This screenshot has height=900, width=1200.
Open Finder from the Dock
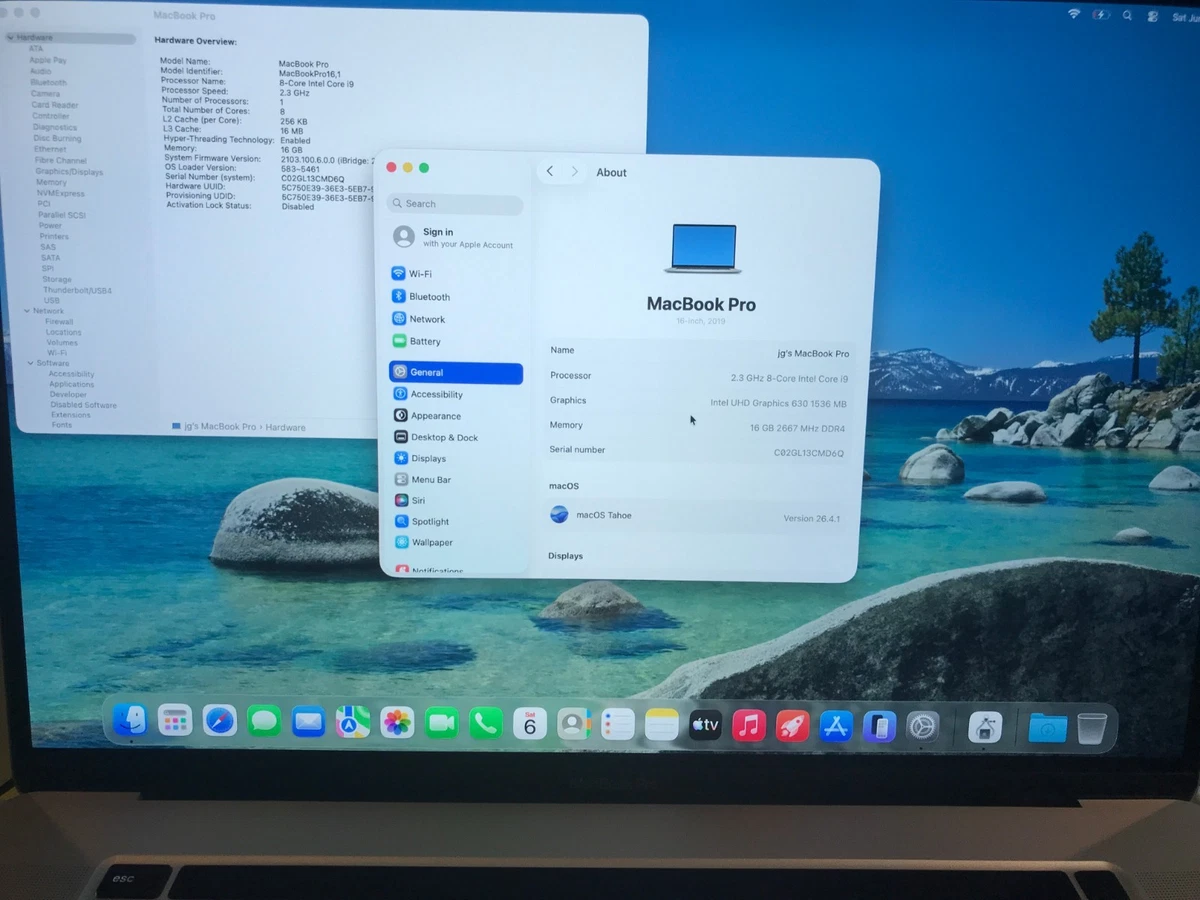130,720
